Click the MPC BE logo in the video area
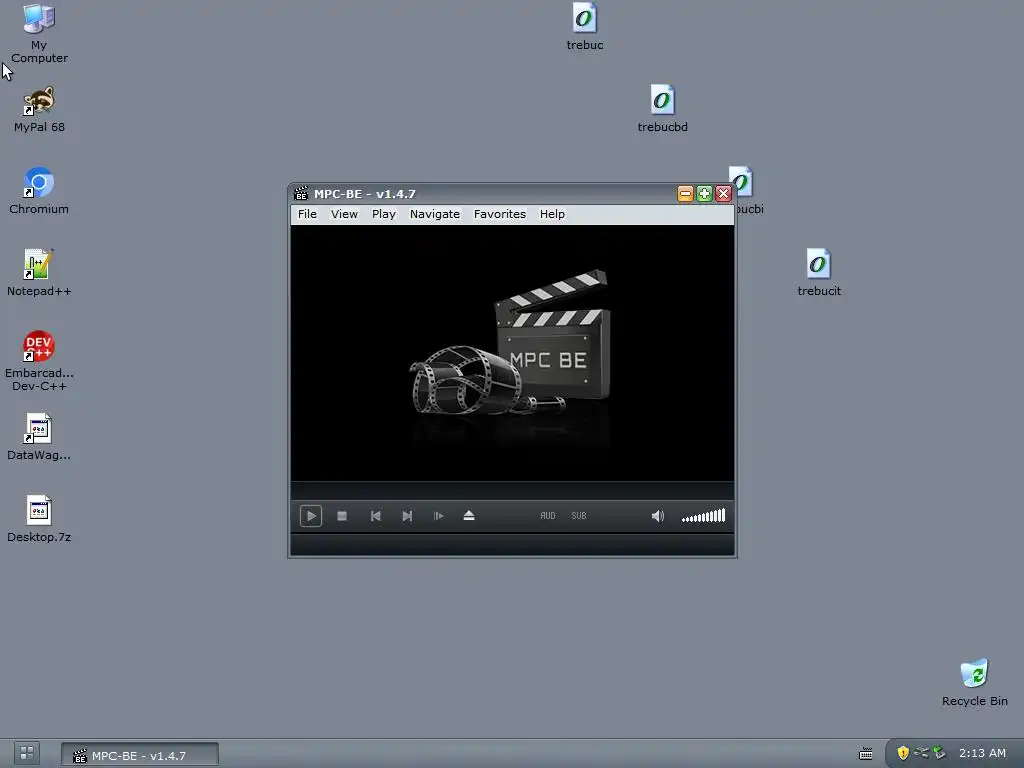Image resolution: width=1024 pixels, height=768 pixels. [511, 343]
